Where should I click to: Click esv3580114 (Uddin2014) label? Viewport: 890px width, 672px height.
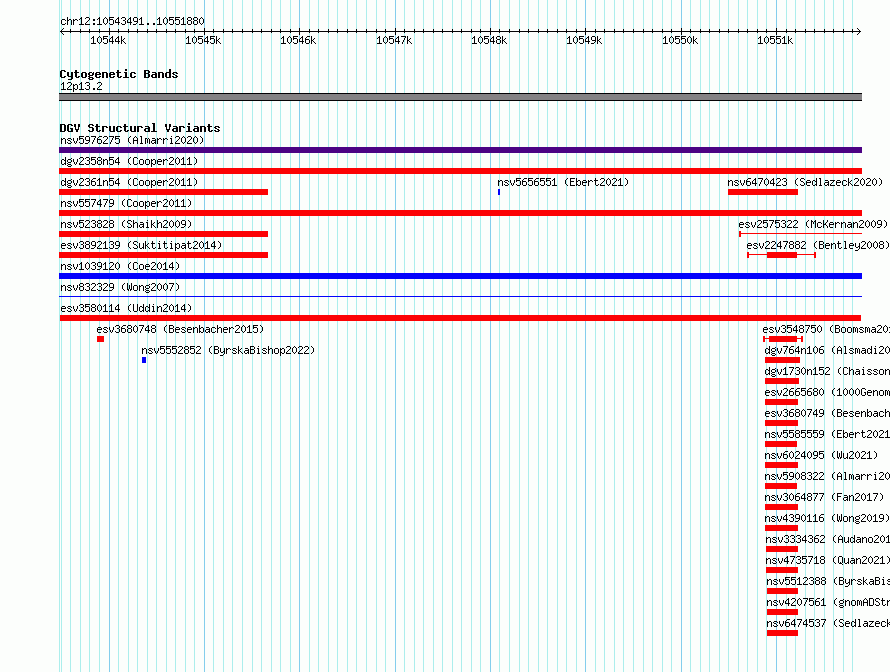(x=126, y=308)
